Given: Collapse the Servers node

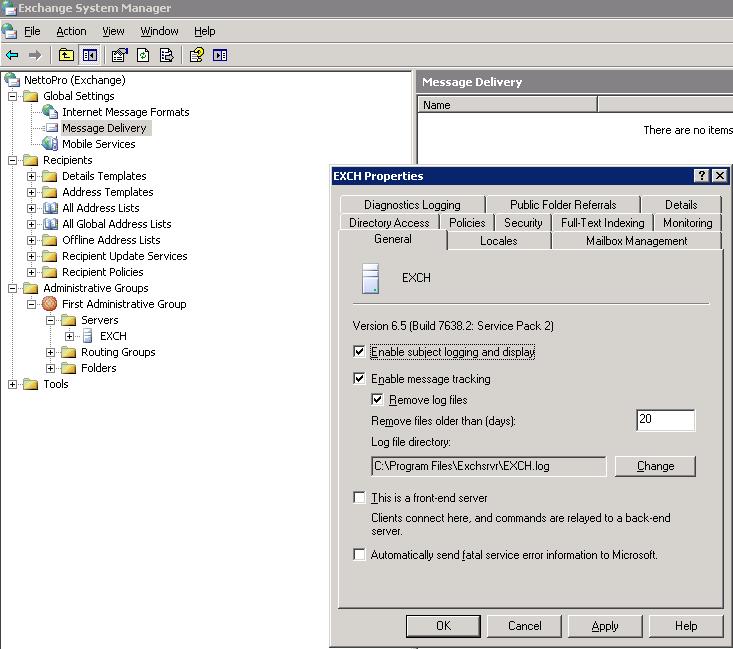Looking at the screenshot, I should coord(50,320).
